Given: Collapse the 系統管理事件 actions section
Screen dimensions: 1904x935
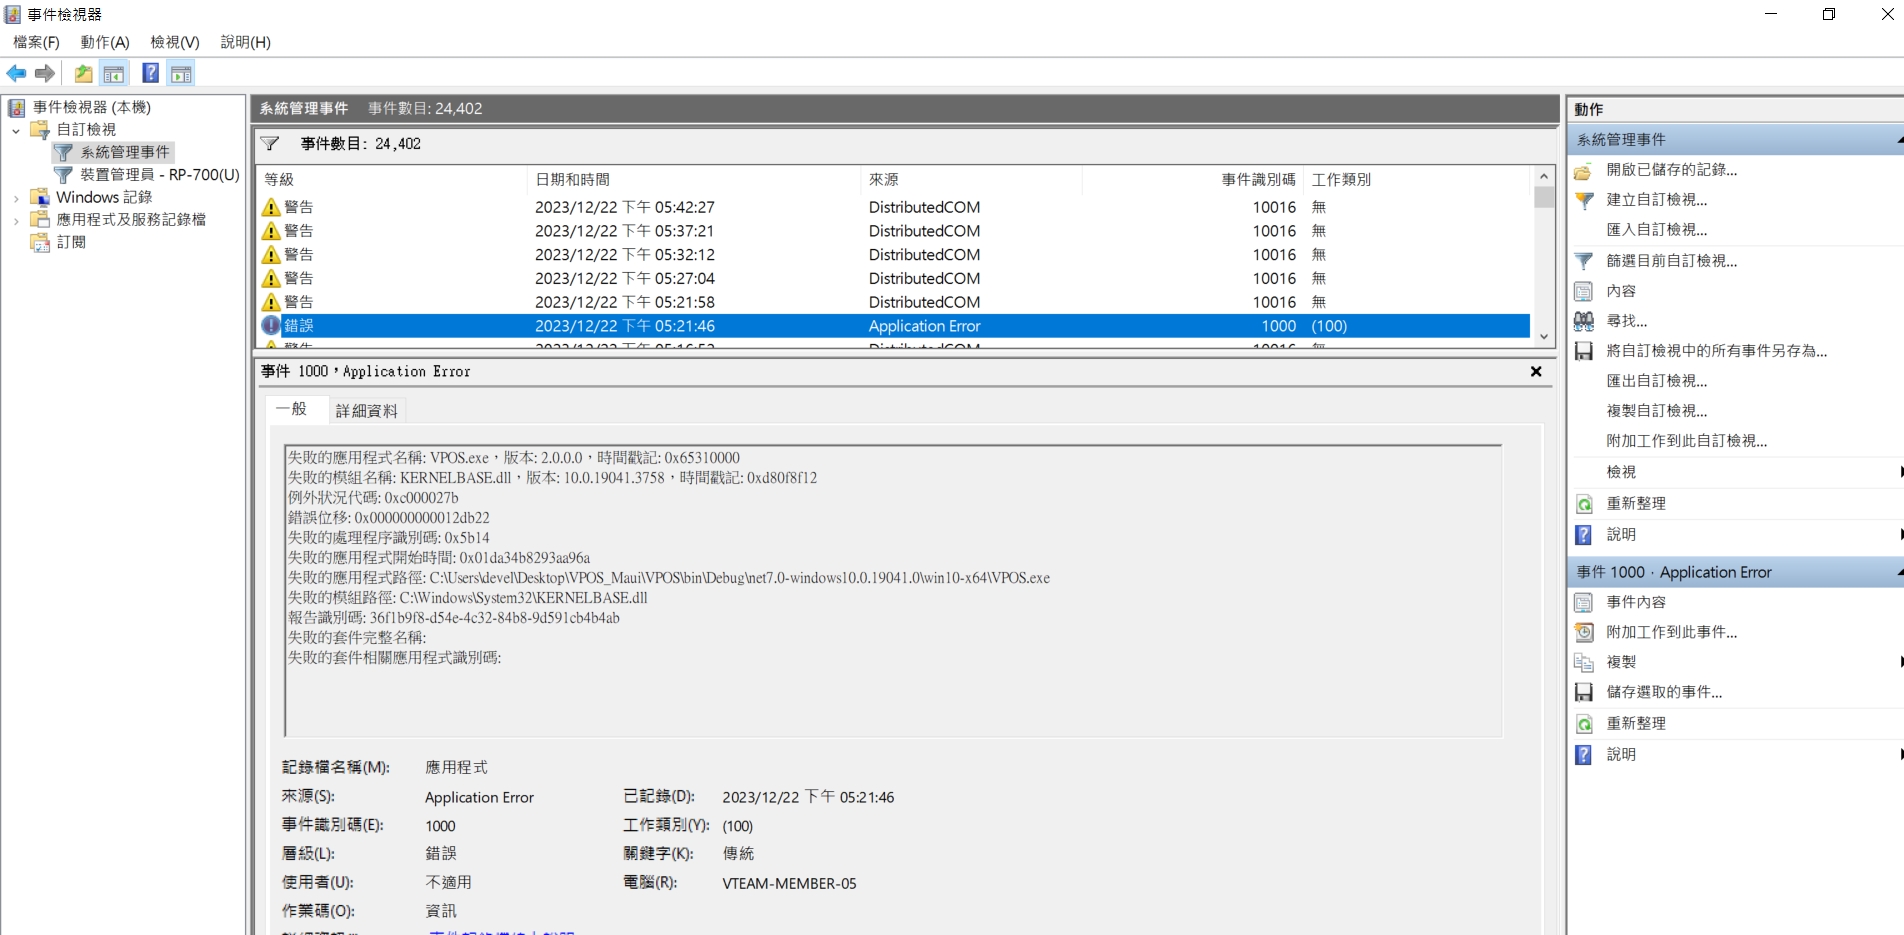Looking at the screenshot, I should [x=1899, y=140].
